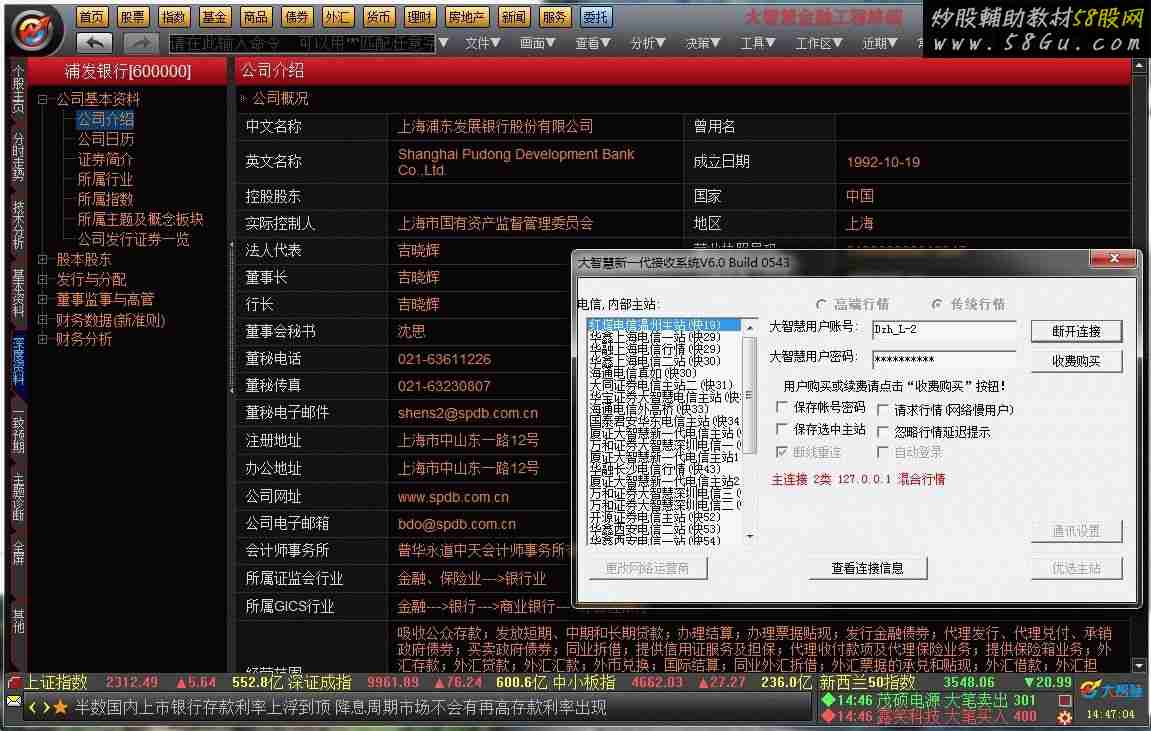The image size is (1151, 731).
Task: Click the left arrow in news ticker
Action: click(x=33, y=708)
